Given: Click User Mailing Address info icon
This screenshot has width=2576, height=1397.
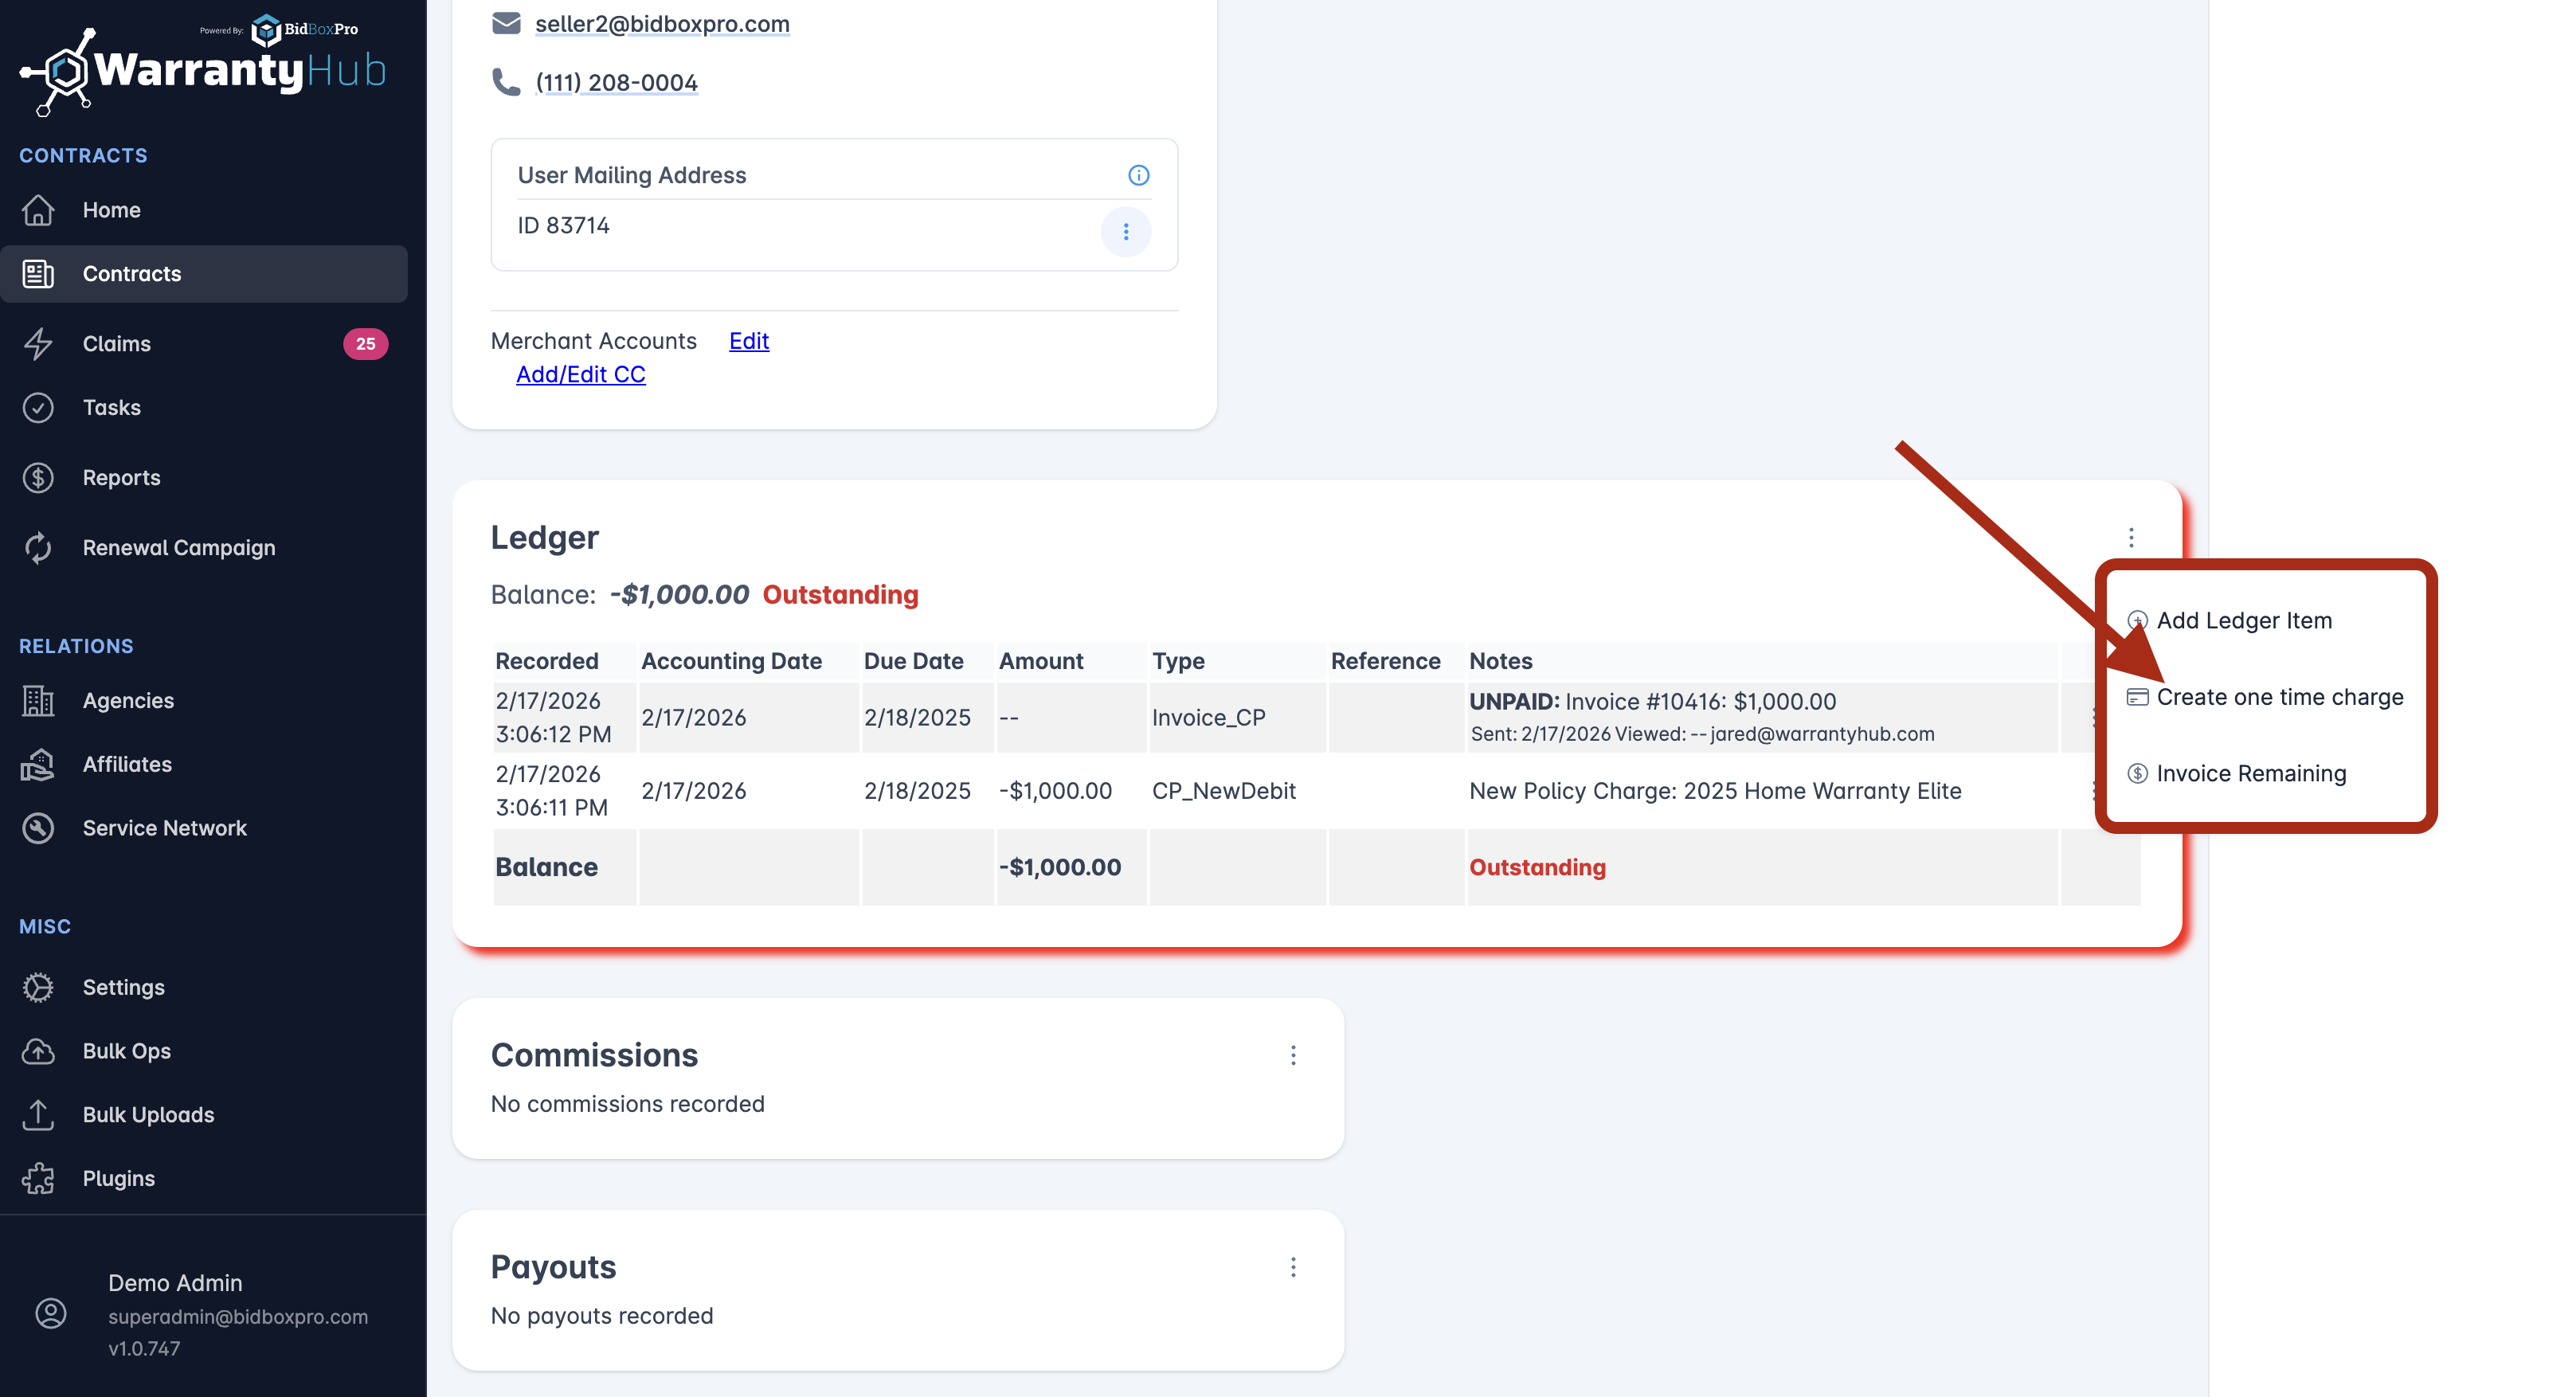Looking at the screenshot, I should [1138, 175].
